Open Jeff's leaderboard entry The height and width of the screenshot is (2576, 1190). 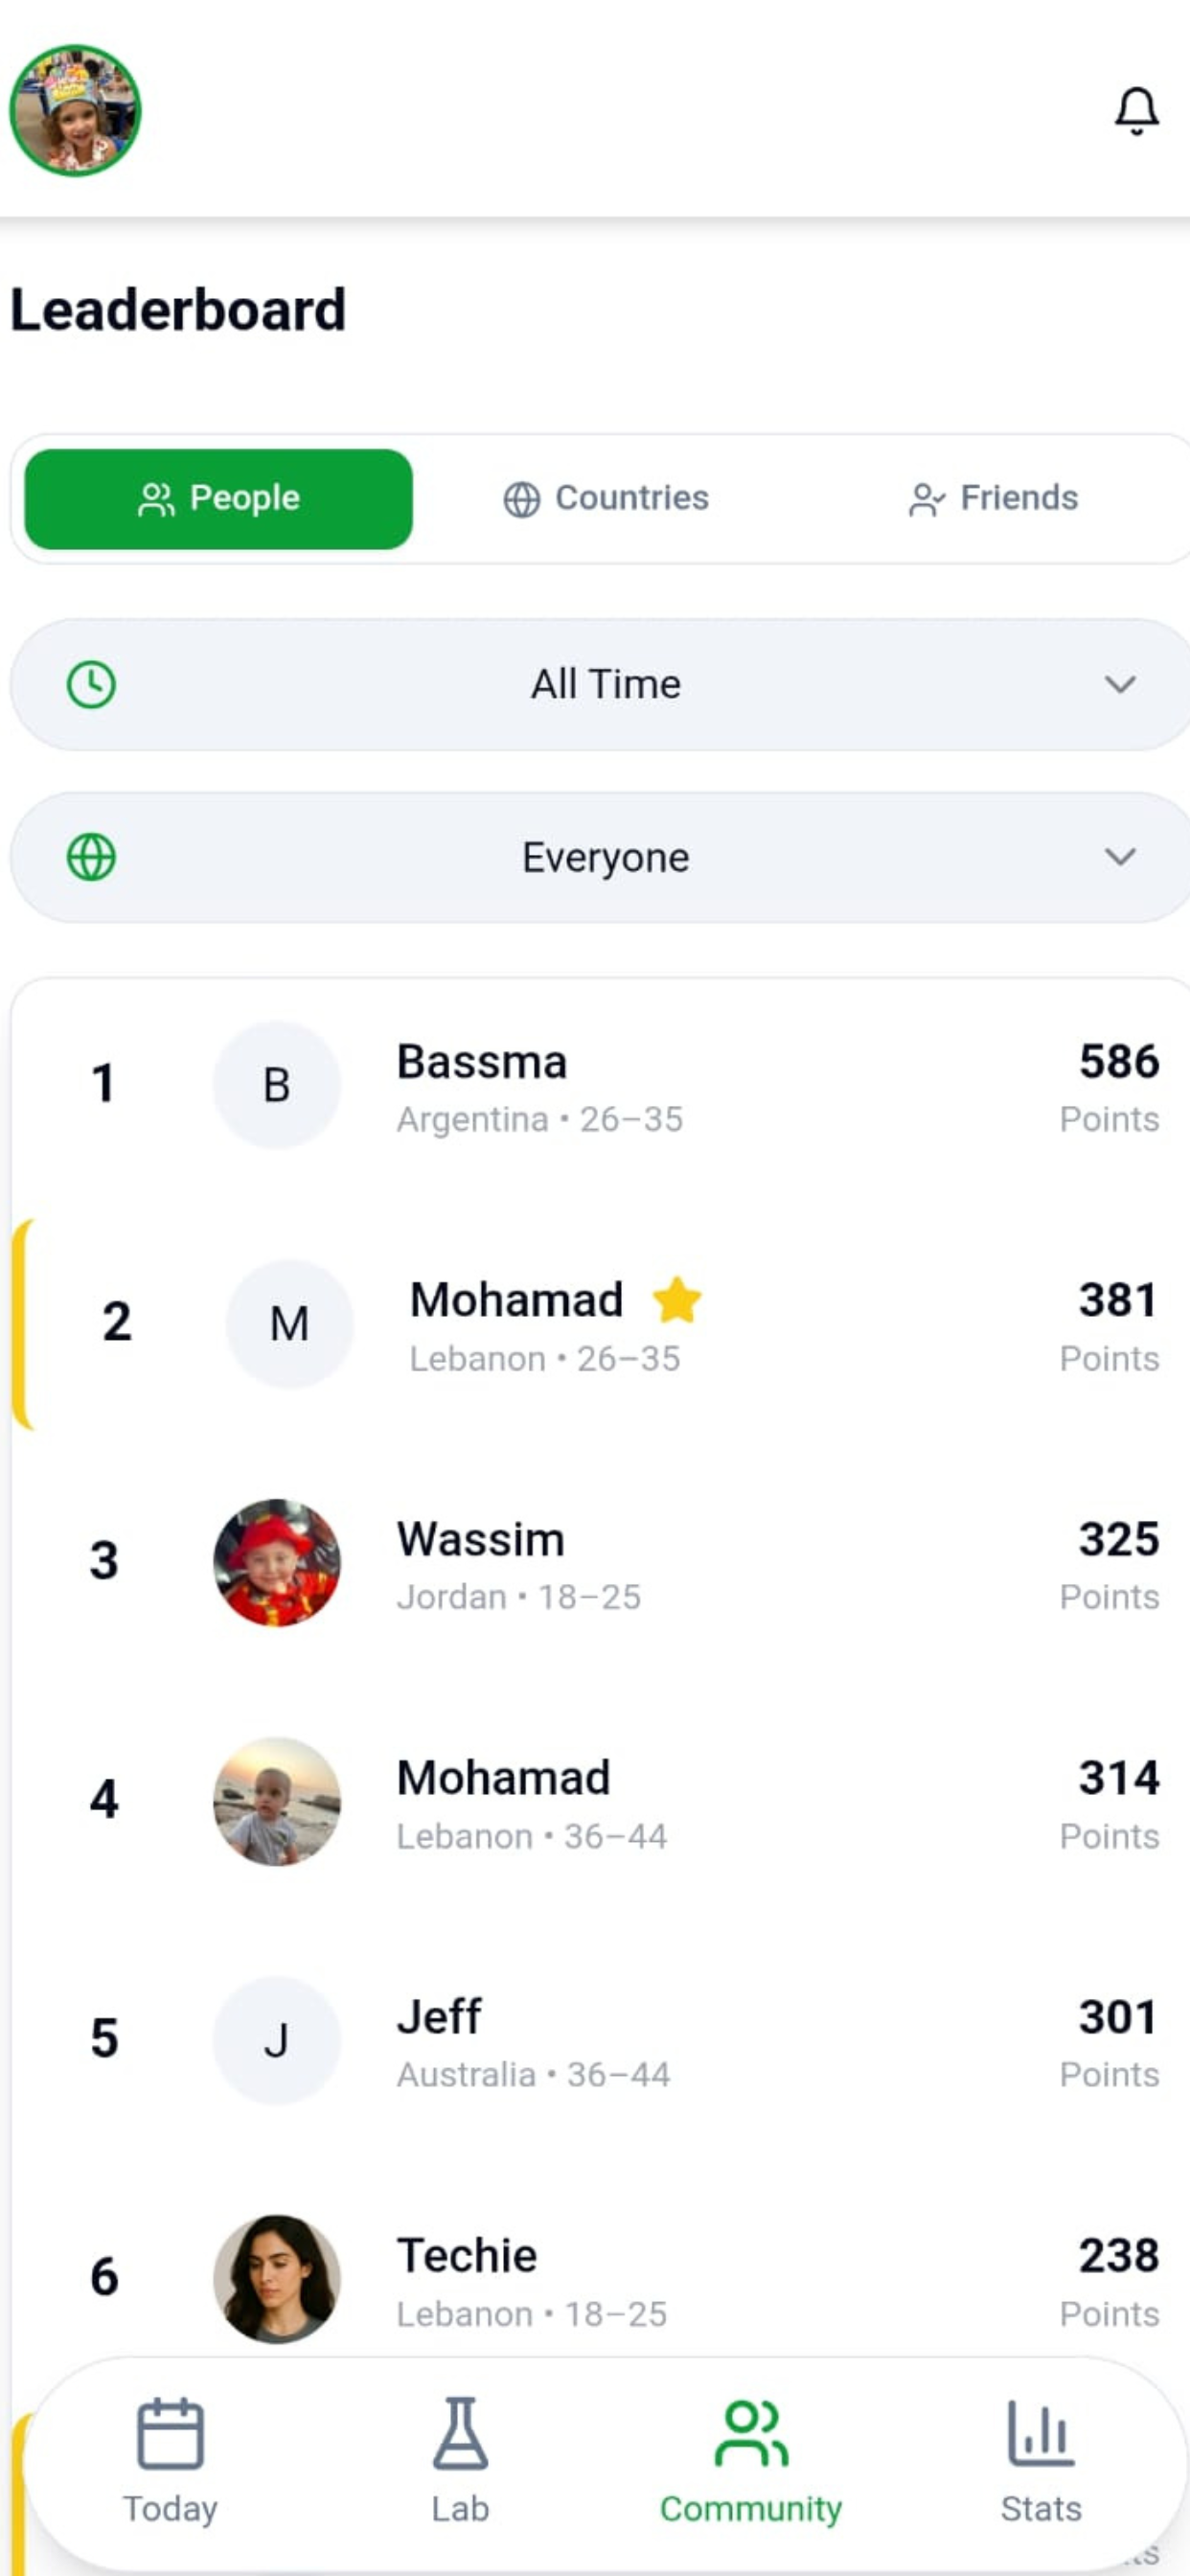pyautogui.click(x=600, y=2042)
